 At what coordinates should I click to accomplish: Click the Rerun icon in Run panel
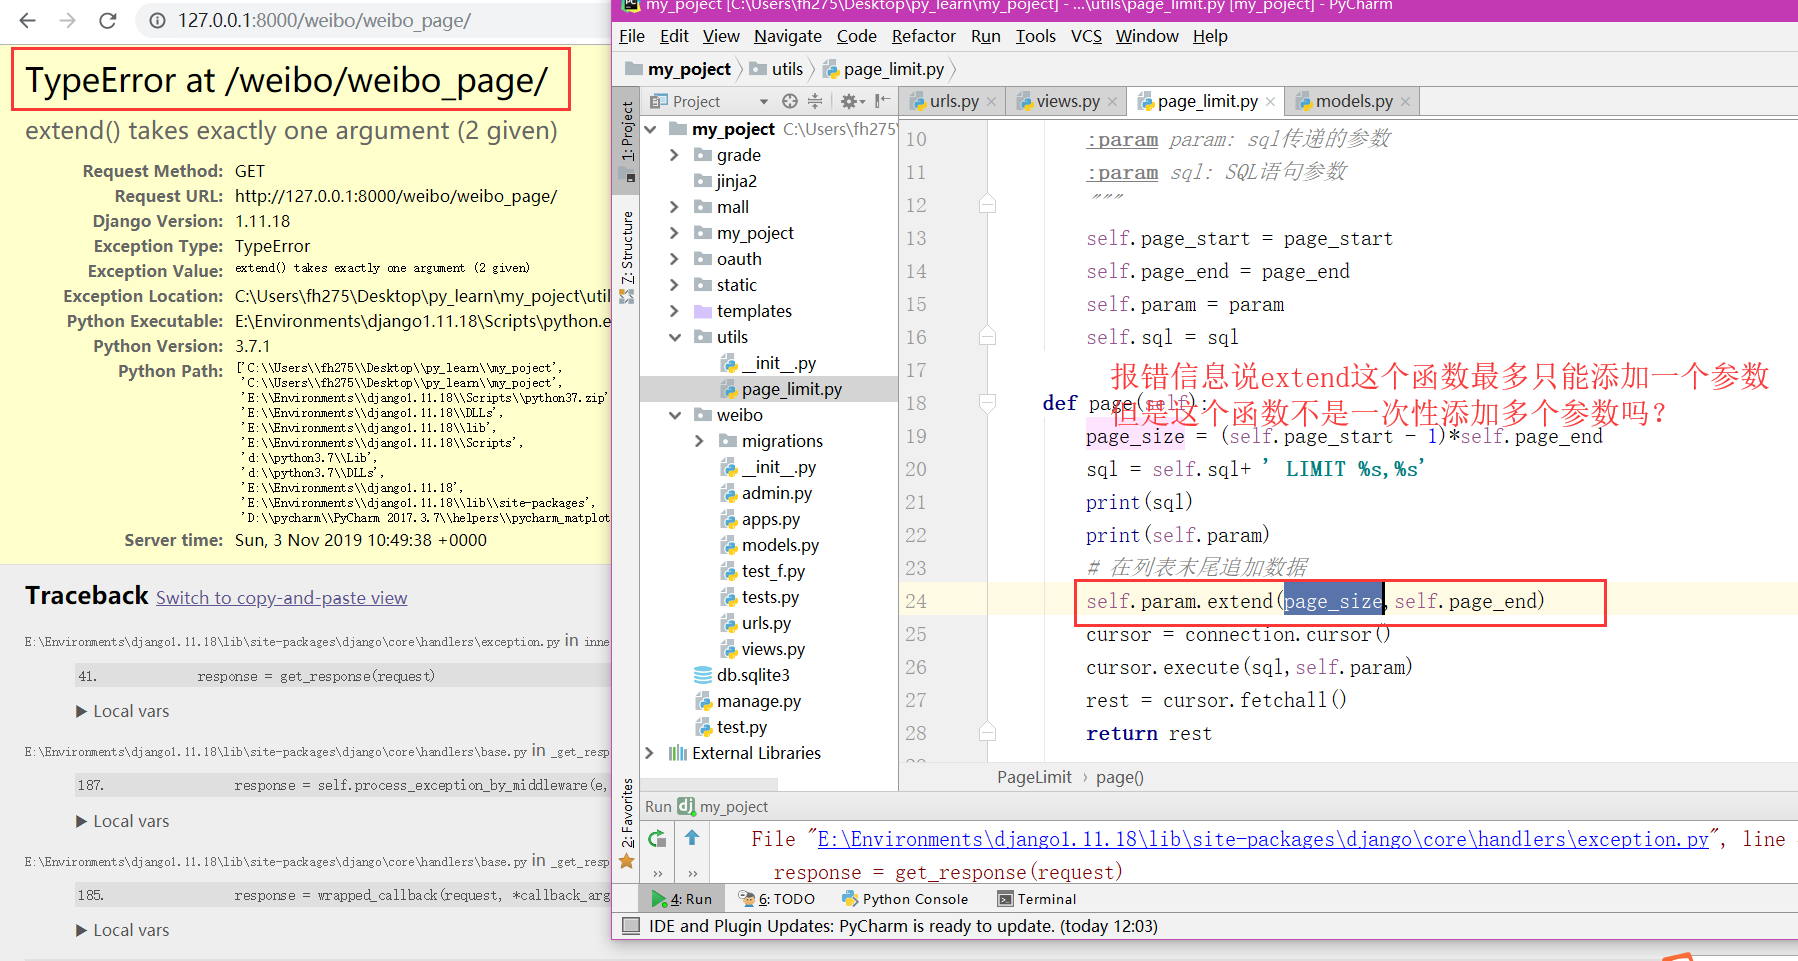tap(657, 839)
